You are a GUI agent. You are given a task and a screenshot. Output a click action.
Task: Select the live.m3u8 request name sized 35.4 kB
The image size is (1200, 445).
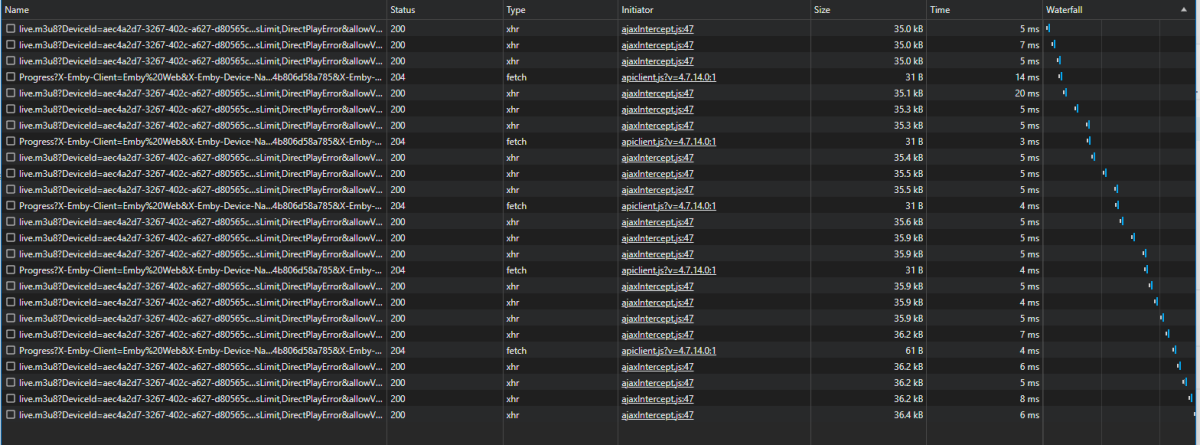point(200,157)
